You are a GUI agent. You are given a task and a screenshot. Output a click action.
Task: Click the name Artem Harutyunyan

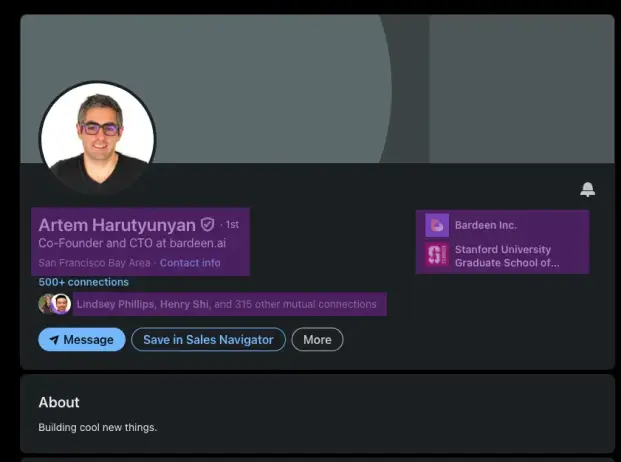coord(117,225)
